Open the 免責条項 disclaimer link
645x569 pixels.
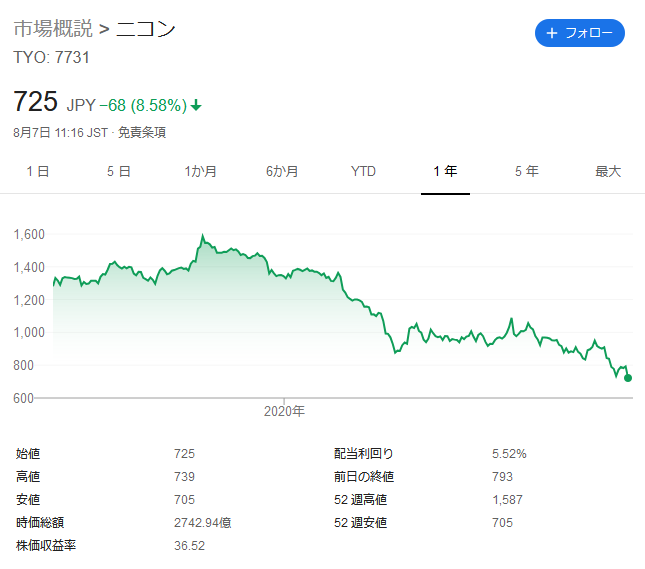click(142, 132)
